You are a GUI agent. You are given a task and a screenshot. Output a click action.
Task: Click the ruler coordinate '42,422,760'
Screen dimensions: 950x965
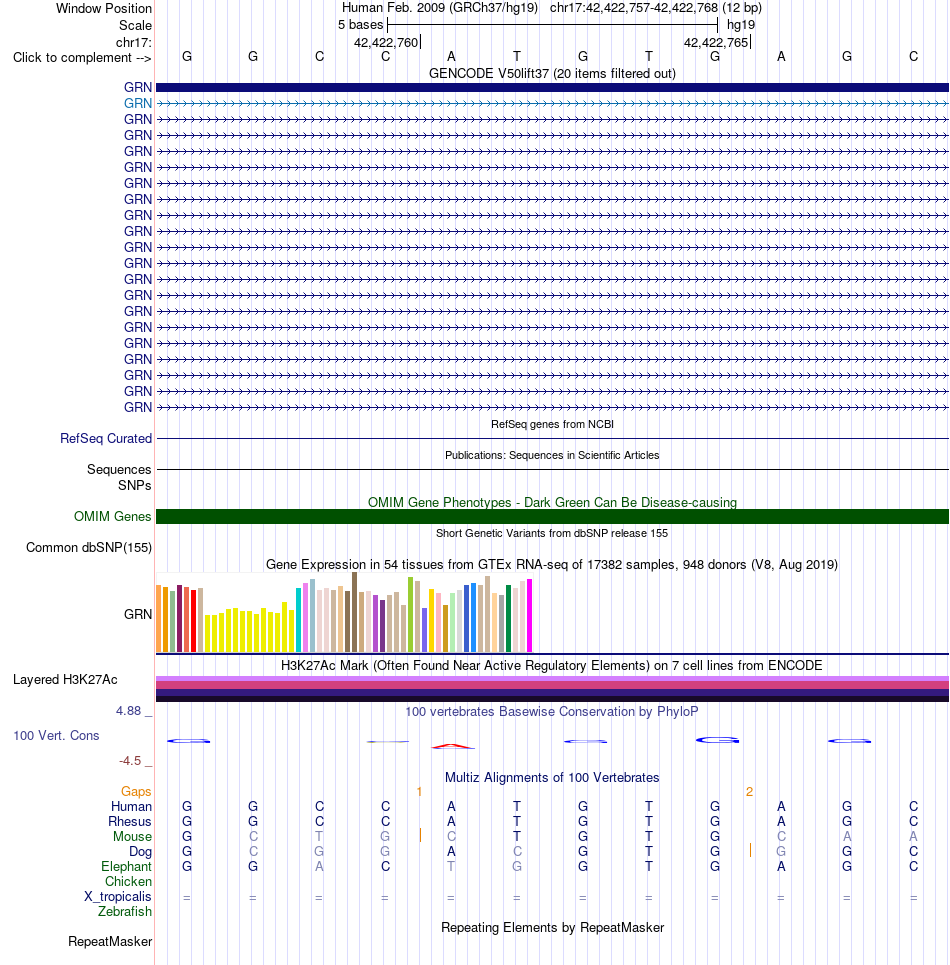point(386,42)
